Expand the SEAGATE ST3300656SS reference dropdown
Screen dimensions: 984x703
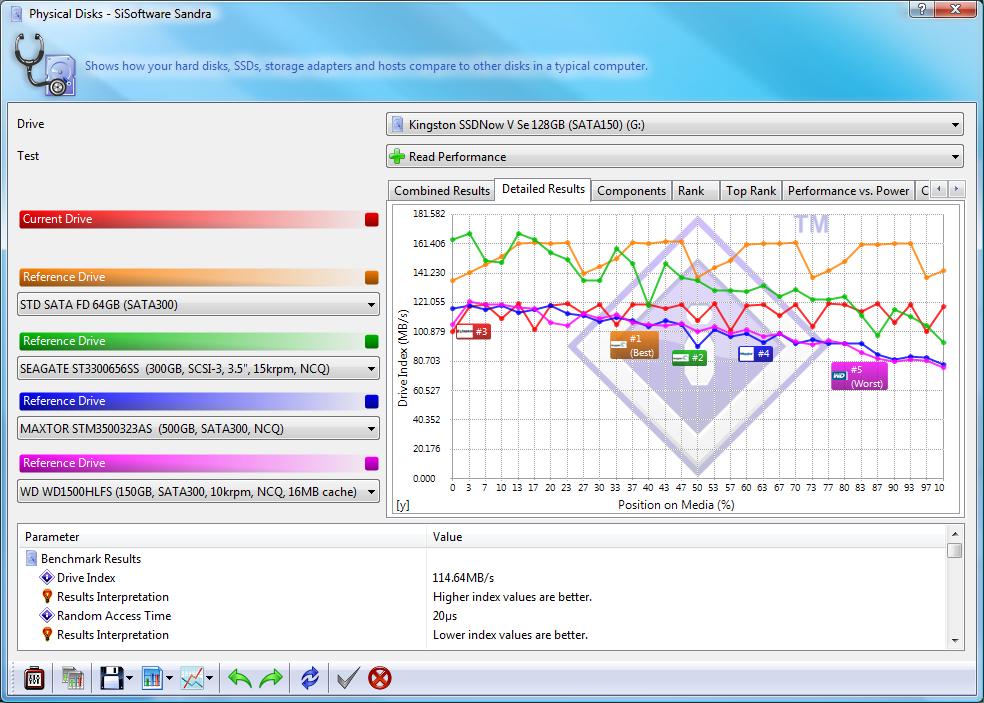pyautogui.click(x=198, y=368)
